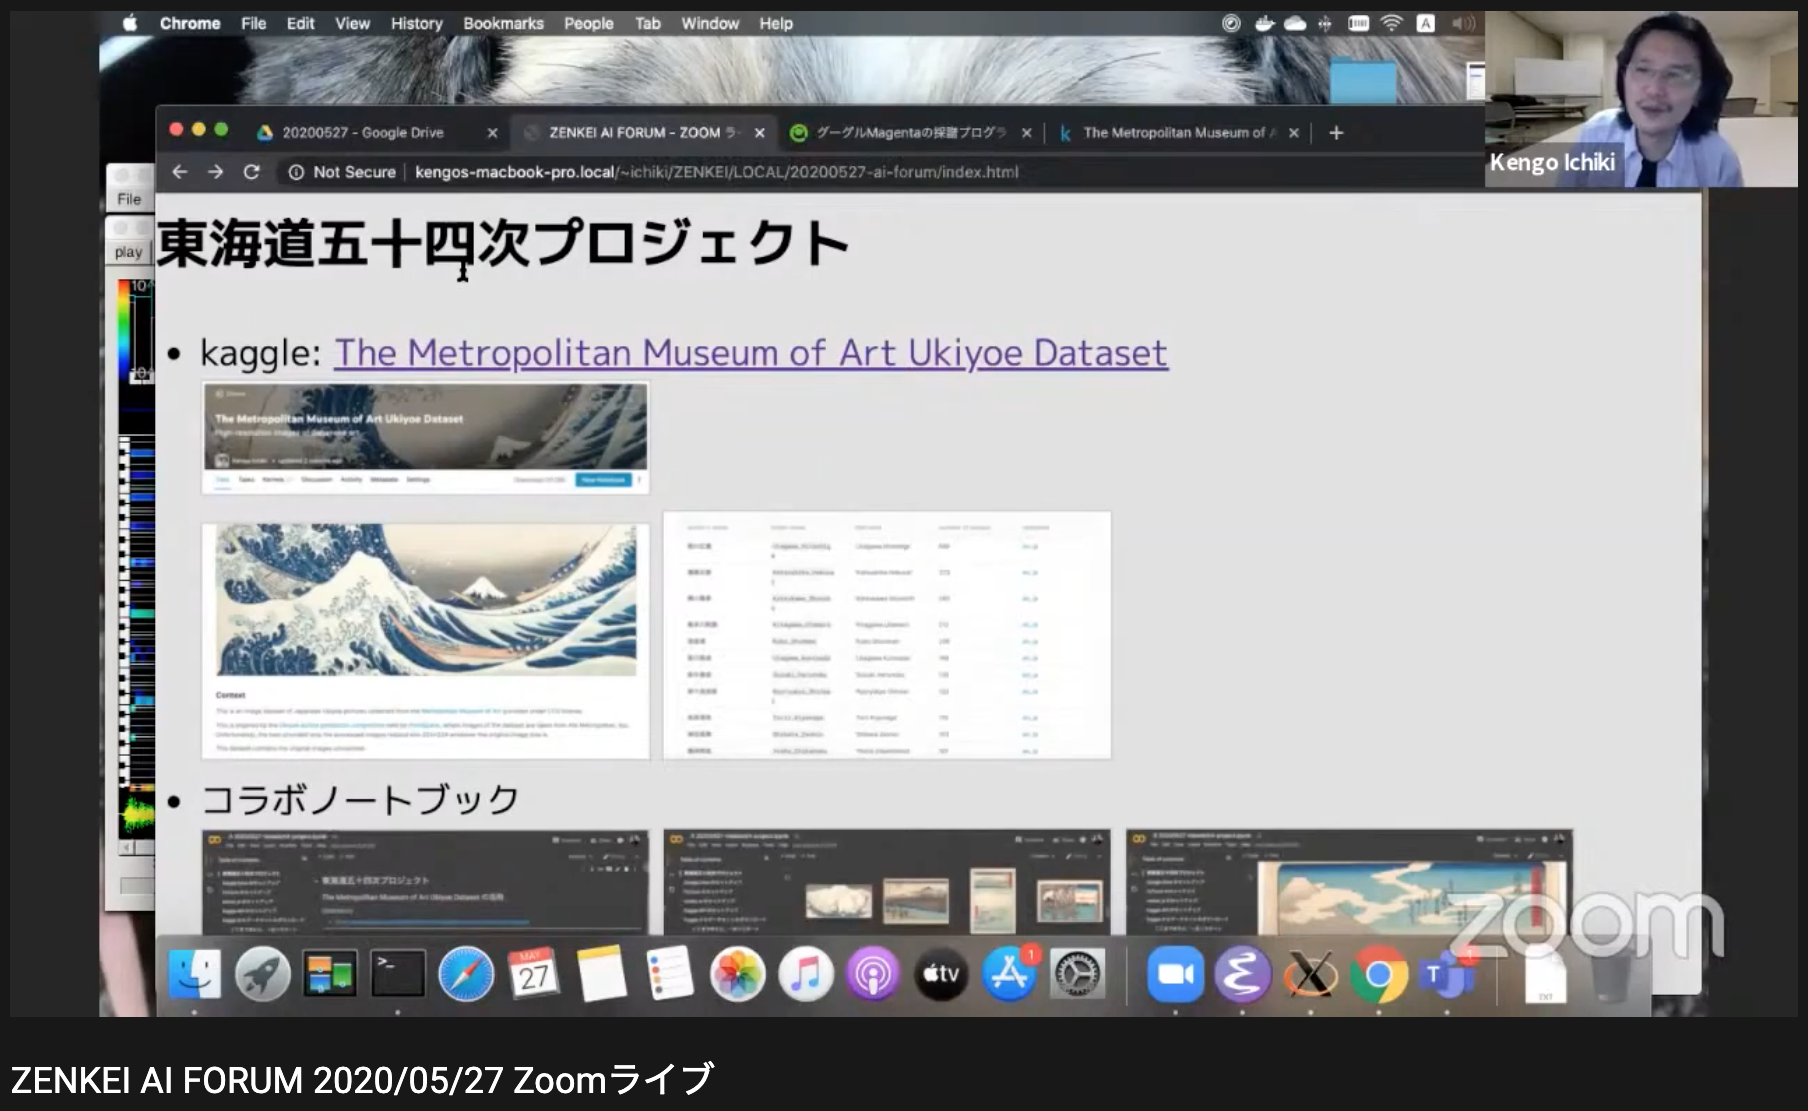
Task: Switch to The Metropolitan Museum of Art tab
Action: tap(1178, 133)
